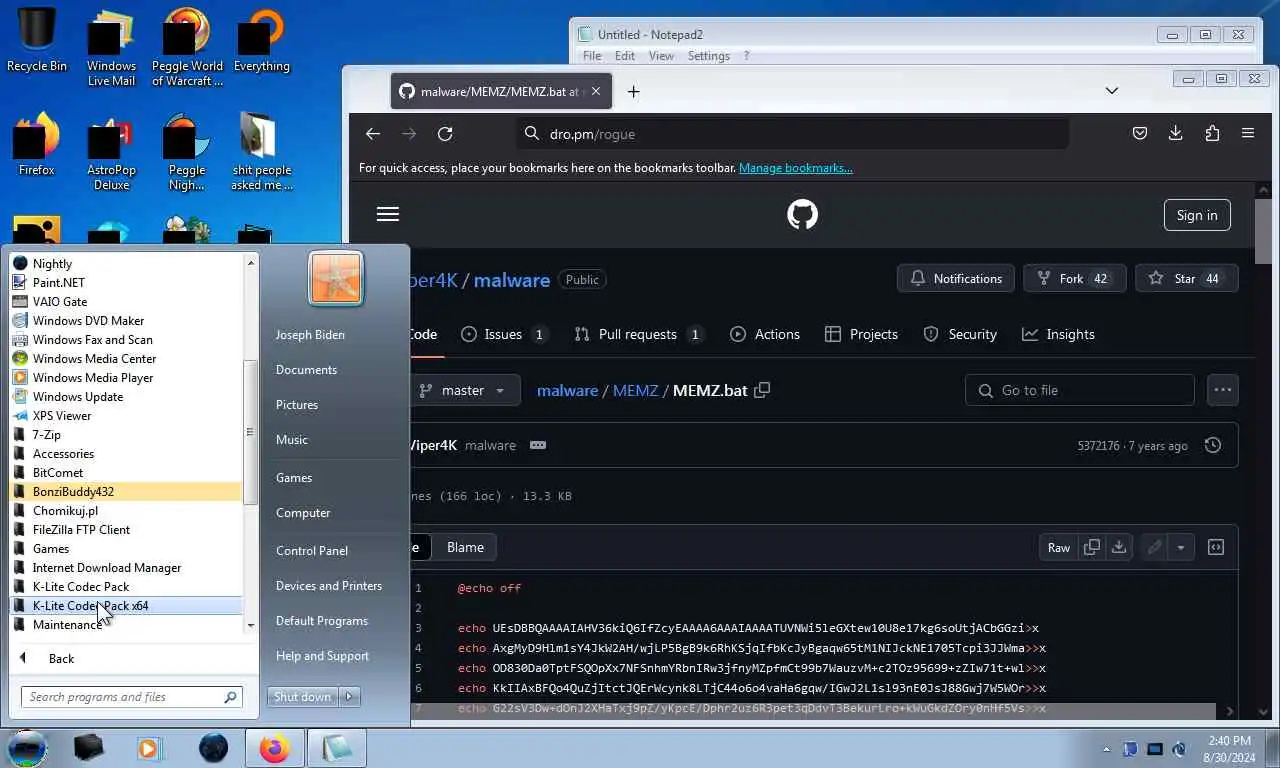Click the Go to file search box
Screen dimensions: 1280x768
[1080, 390]
